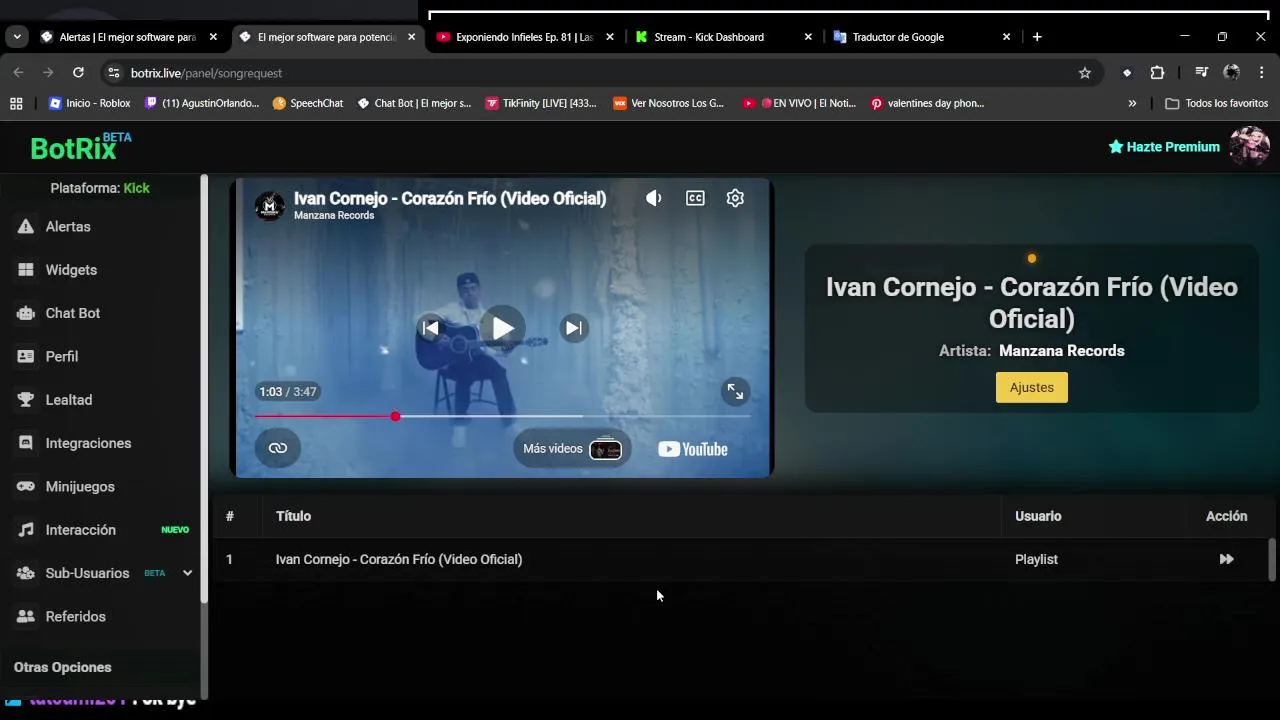Click the Chat Bot robot icon

26,313
